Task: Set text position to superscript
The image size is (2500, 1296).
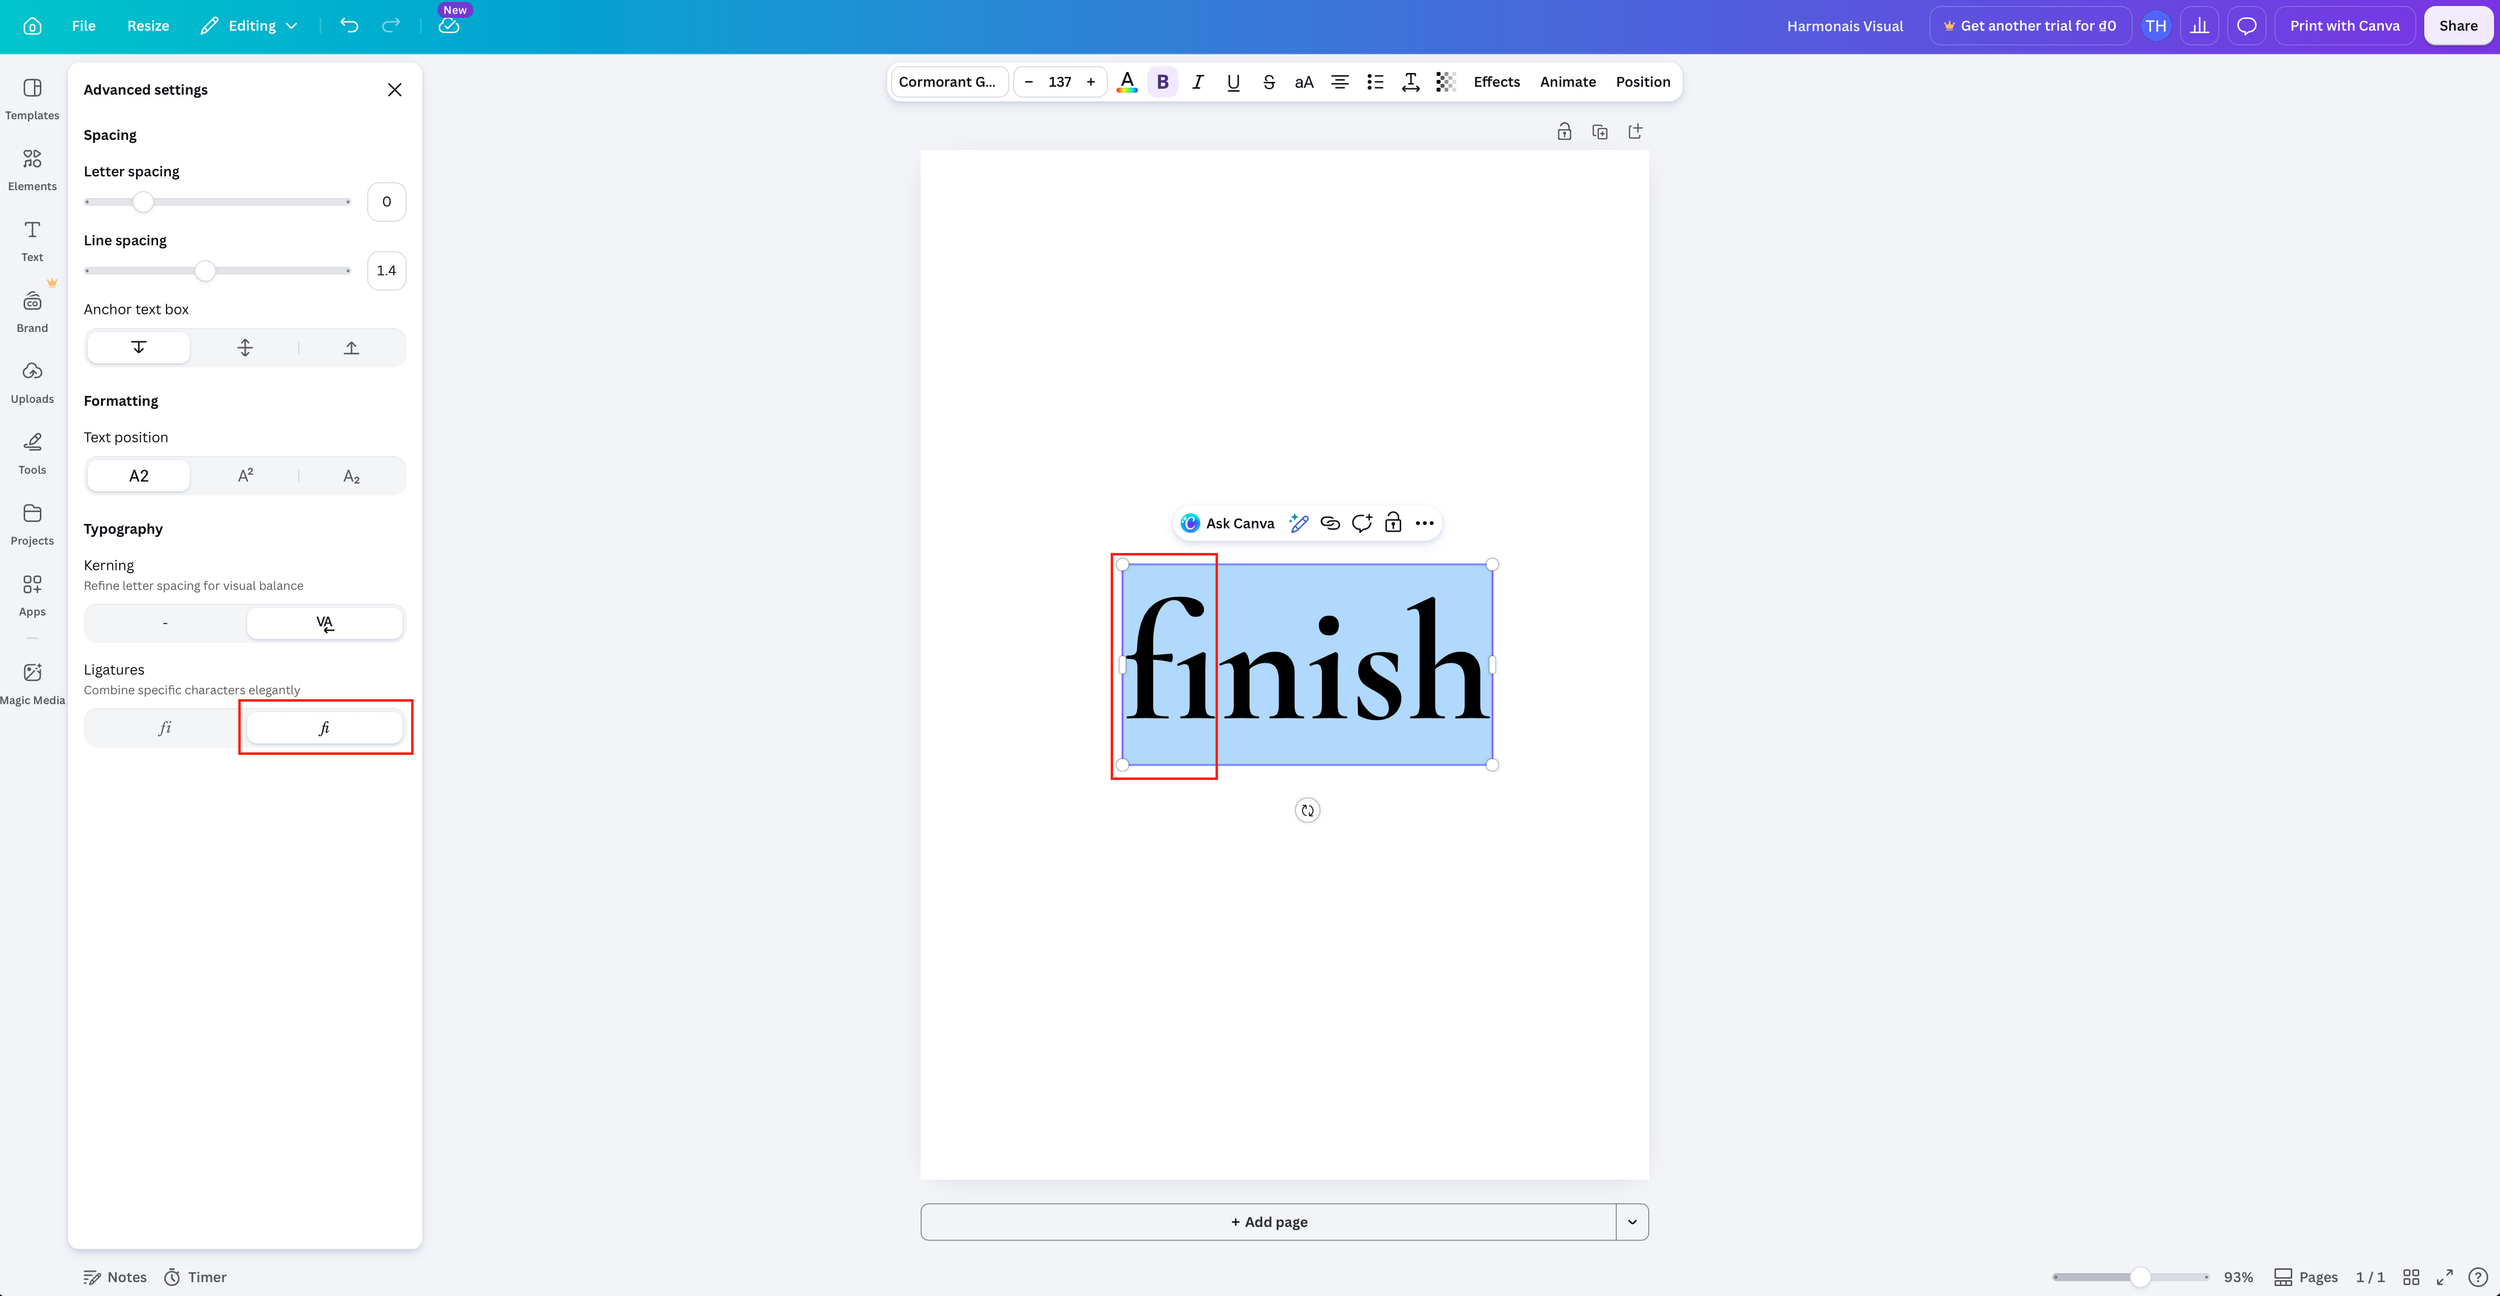Action: click(x=245, y=476)
